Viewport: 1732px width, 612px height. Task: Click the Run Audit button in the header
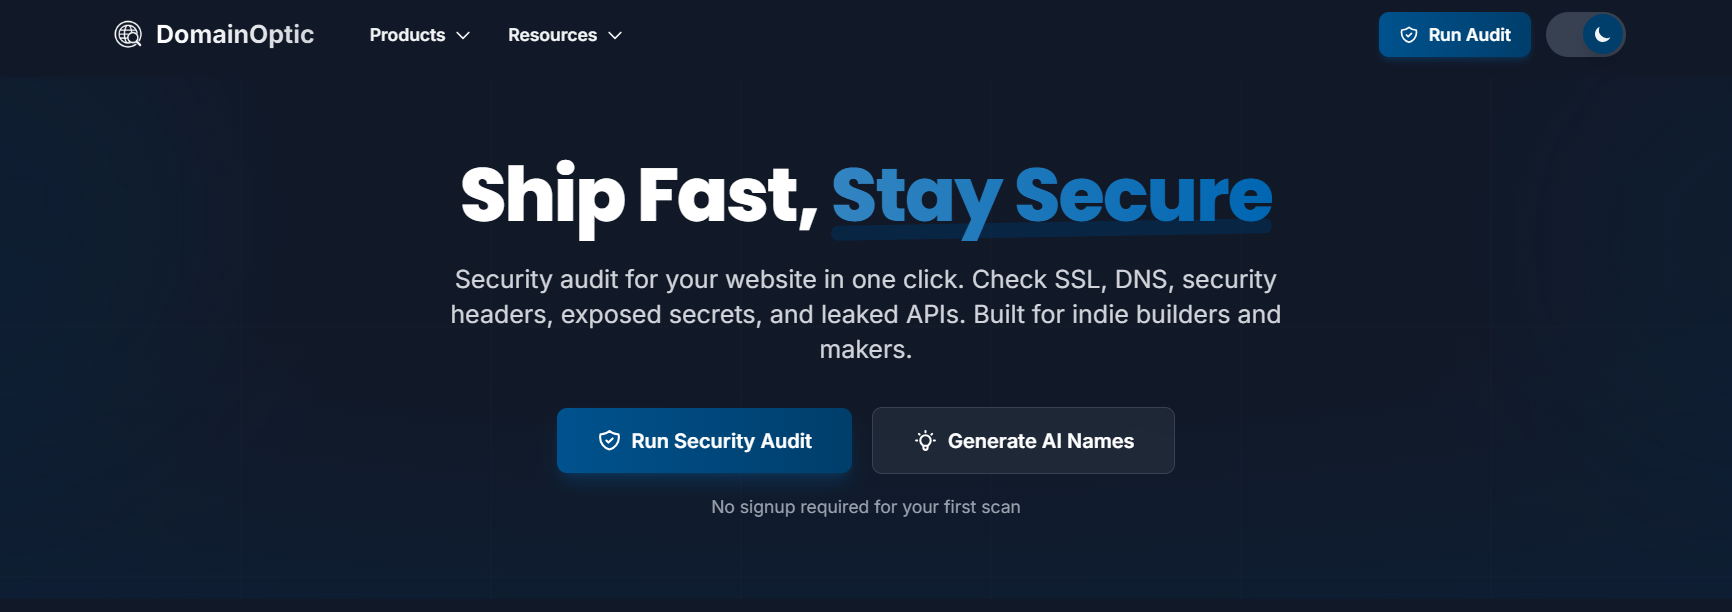pos(1454,34)
